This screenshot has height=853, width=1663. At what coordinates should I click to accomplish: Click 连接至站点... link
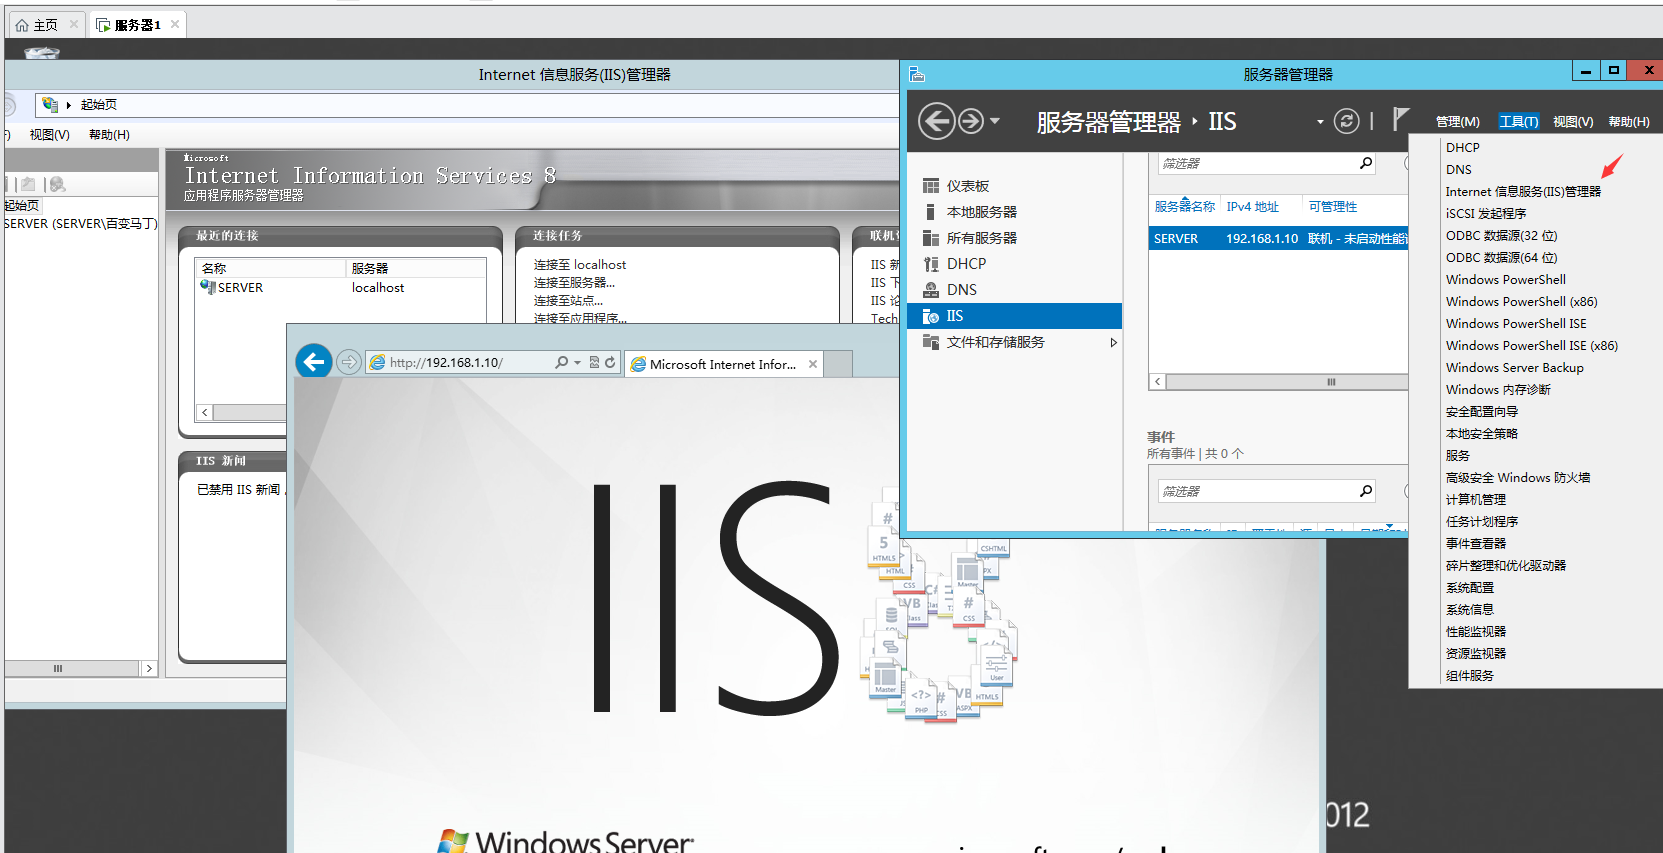(568, 301)
